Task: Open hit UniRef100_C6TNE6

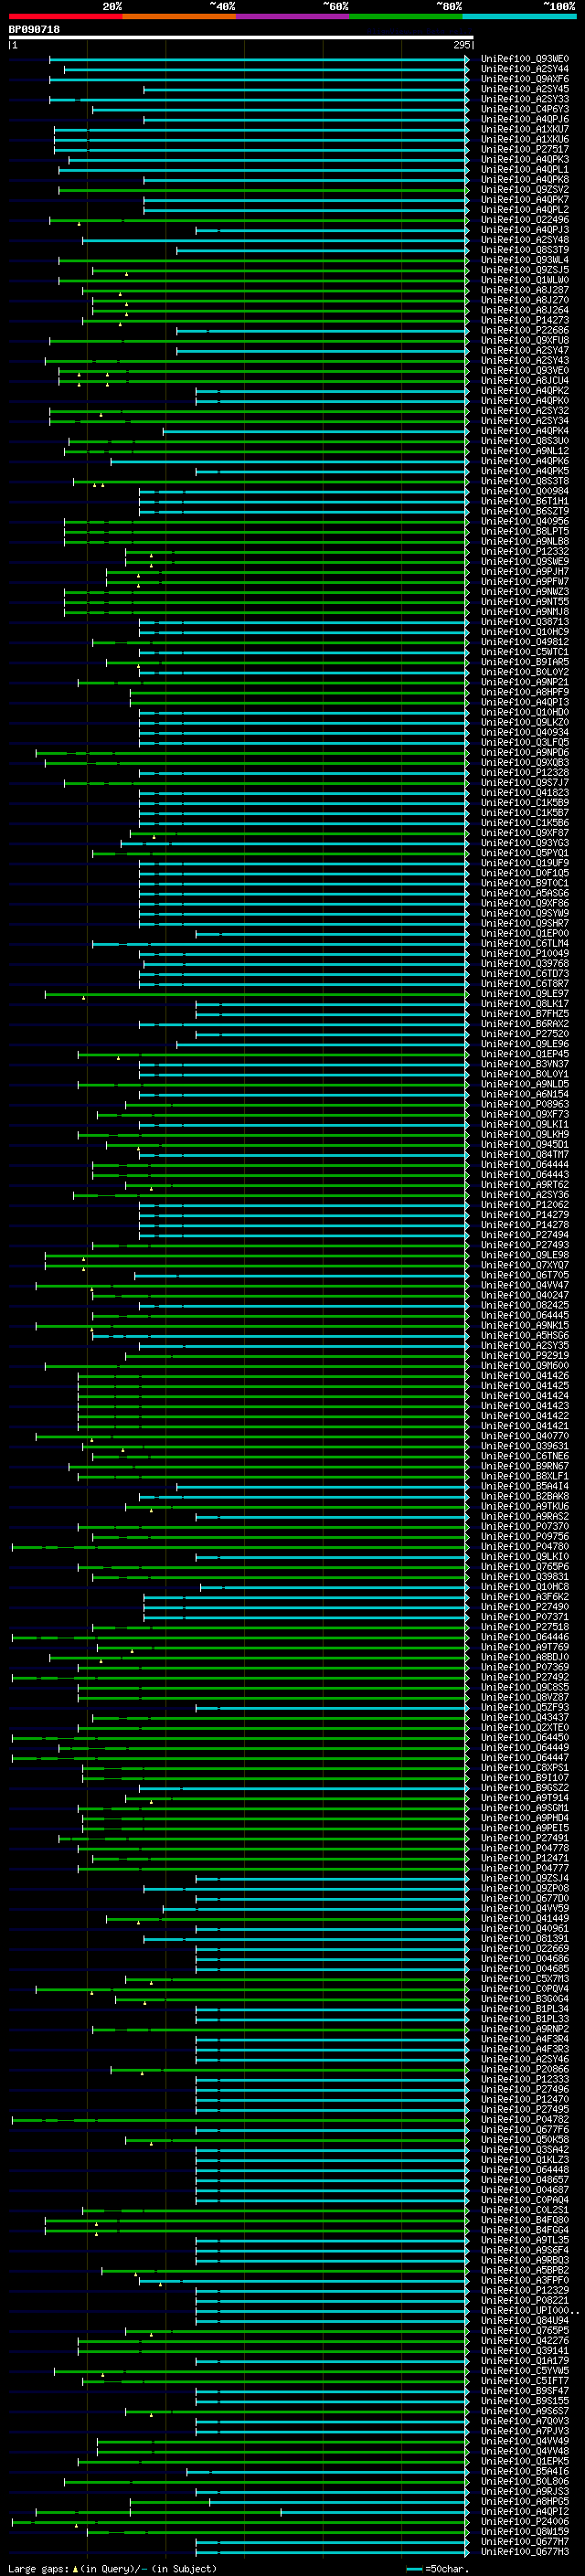Action: point(525,1456)
